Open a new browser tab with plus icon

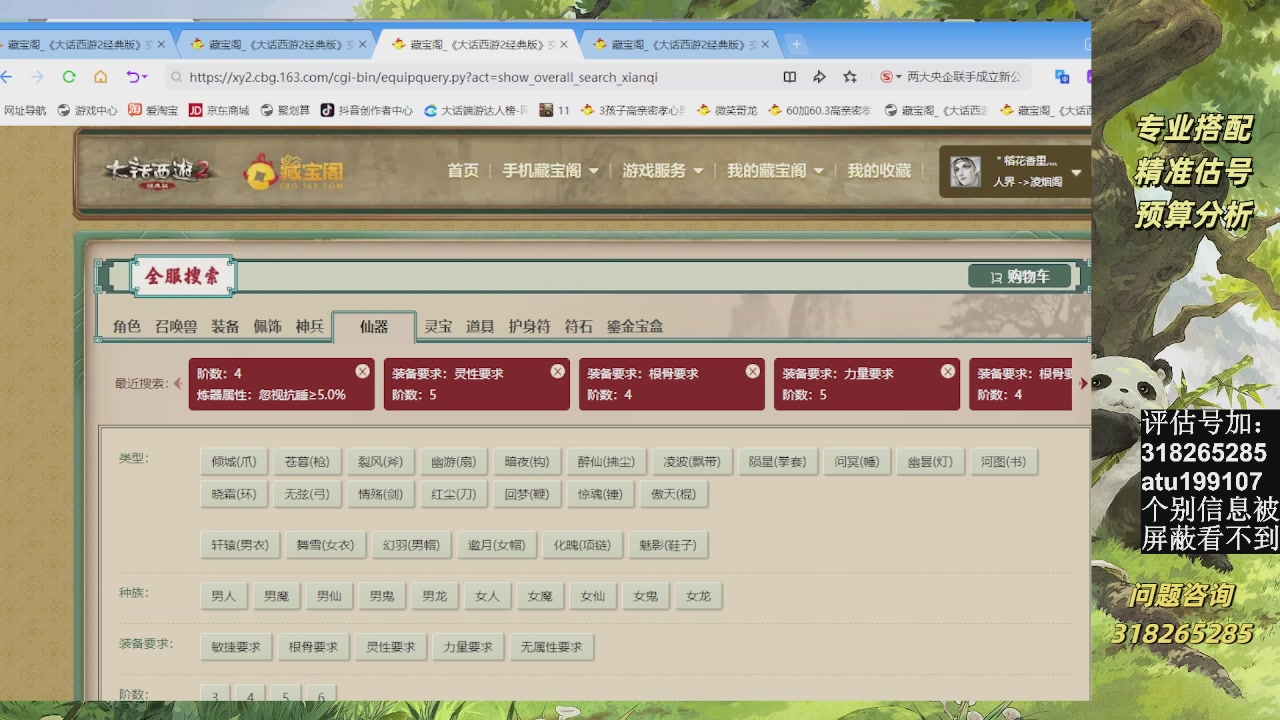(x=794, y=43)
